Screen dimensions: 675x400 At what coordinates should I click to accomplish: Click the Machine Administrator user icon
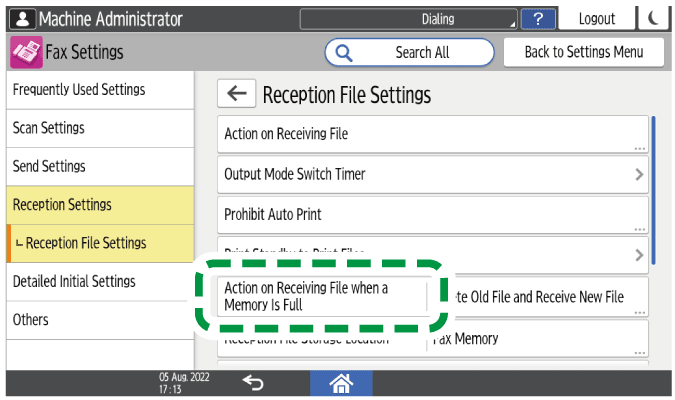22,19
